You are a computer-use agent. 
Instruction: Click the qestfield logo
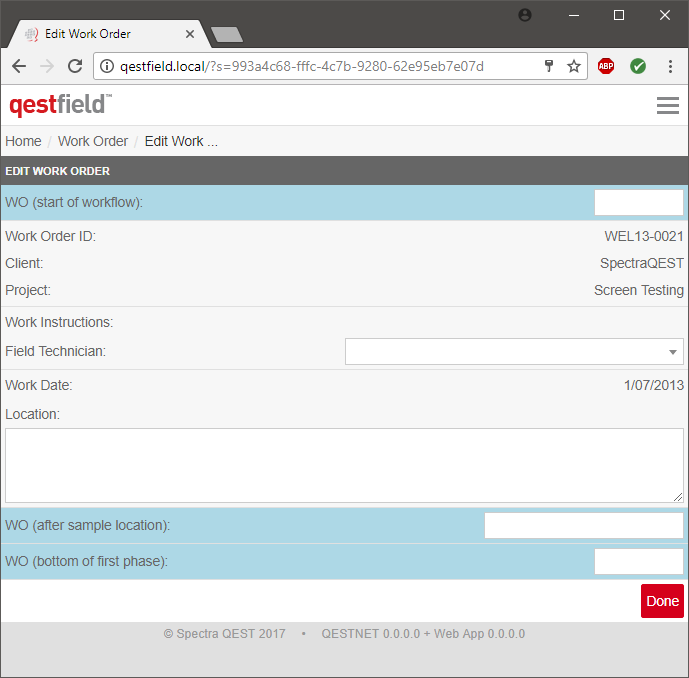pyautogui.click(x=60, y=105)
